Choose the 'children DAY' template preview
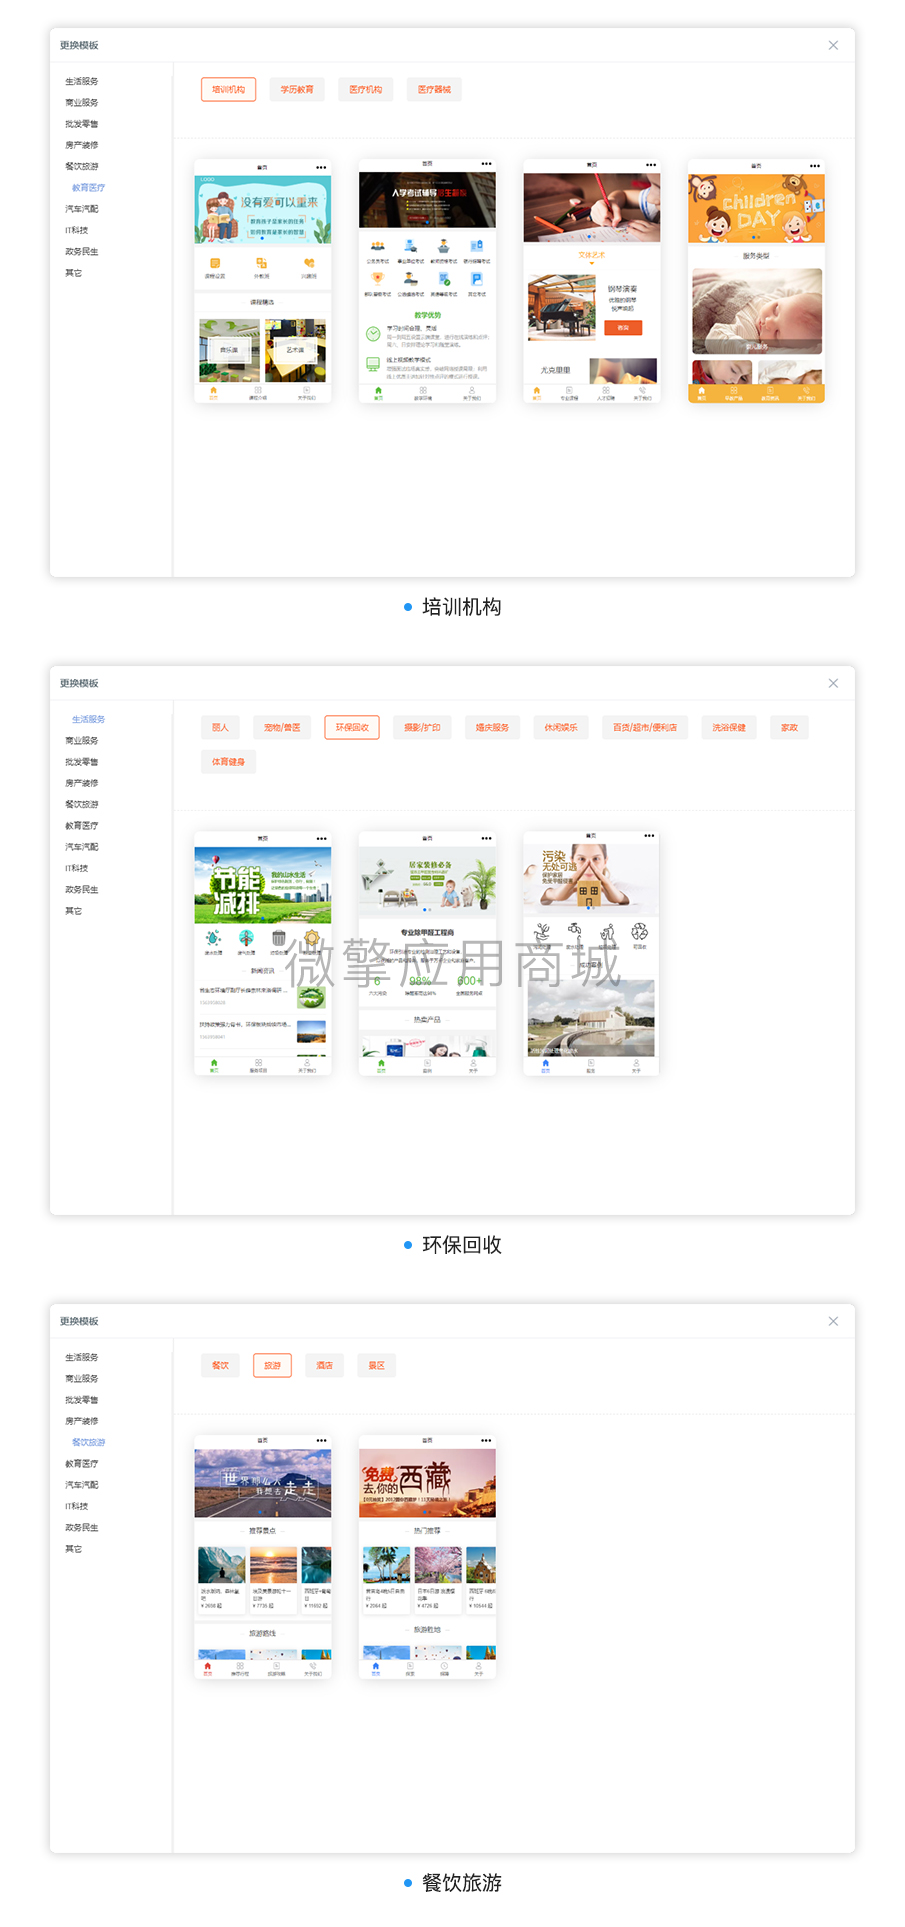This screenshot has width=905, height=1927. click(756, 281)
